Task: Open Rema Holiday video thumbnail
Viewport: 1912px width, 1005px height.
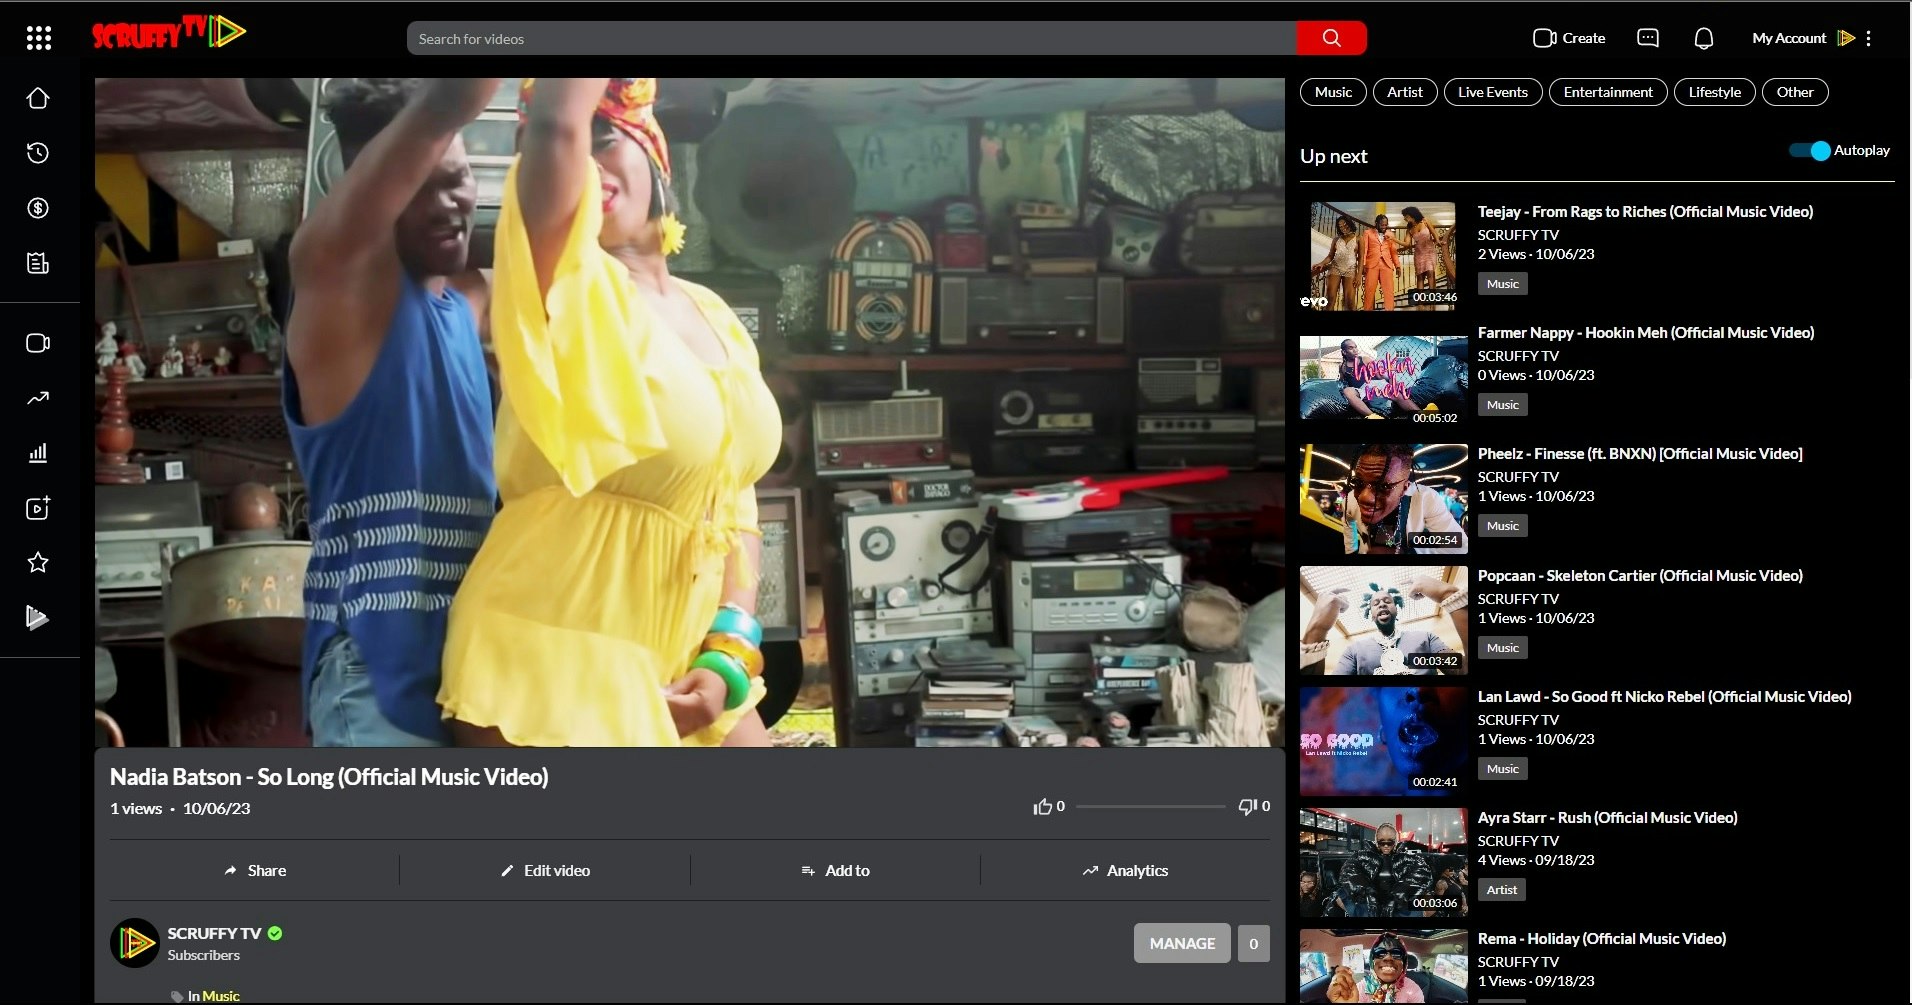Action: [1384, 966]
